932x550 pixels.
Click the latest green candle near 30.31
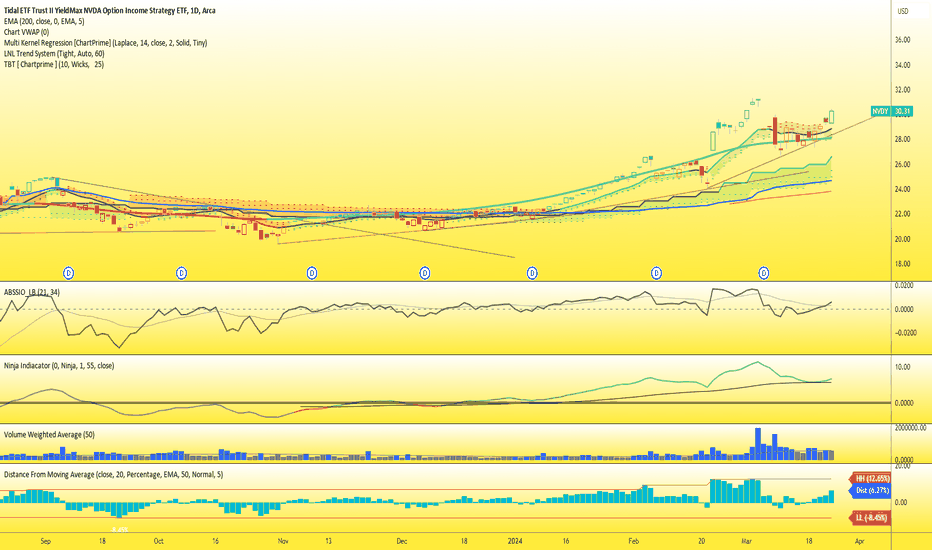click(x=832, y=116)
